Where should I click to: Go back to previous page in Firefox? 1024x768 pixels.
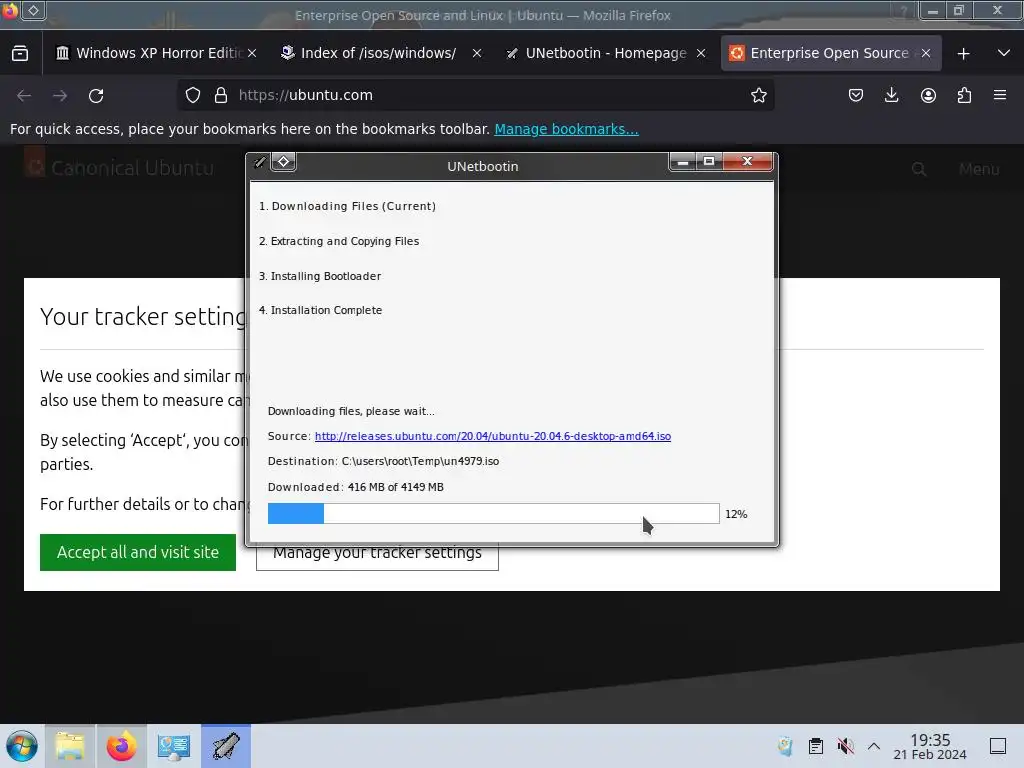coord(24,95)
